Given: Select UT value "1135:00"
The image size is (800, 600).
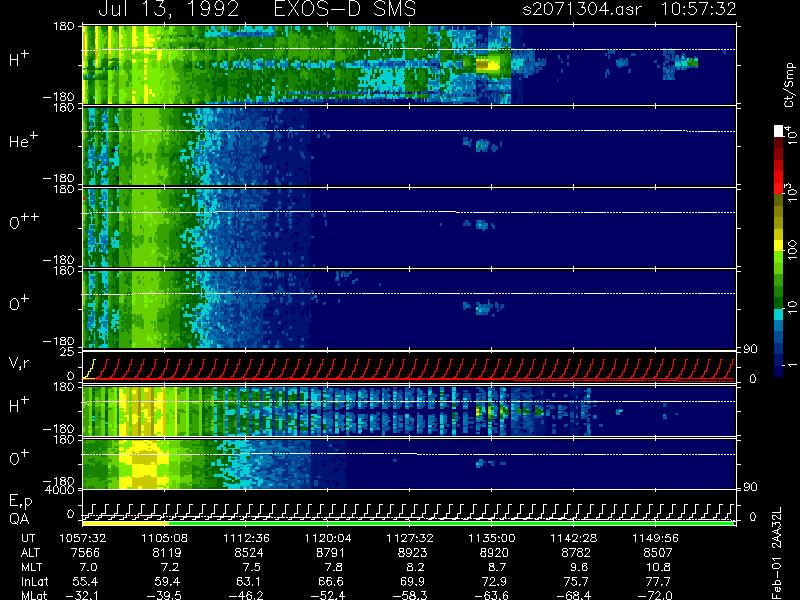Looking at the screenshot, I should pos(491,538).
